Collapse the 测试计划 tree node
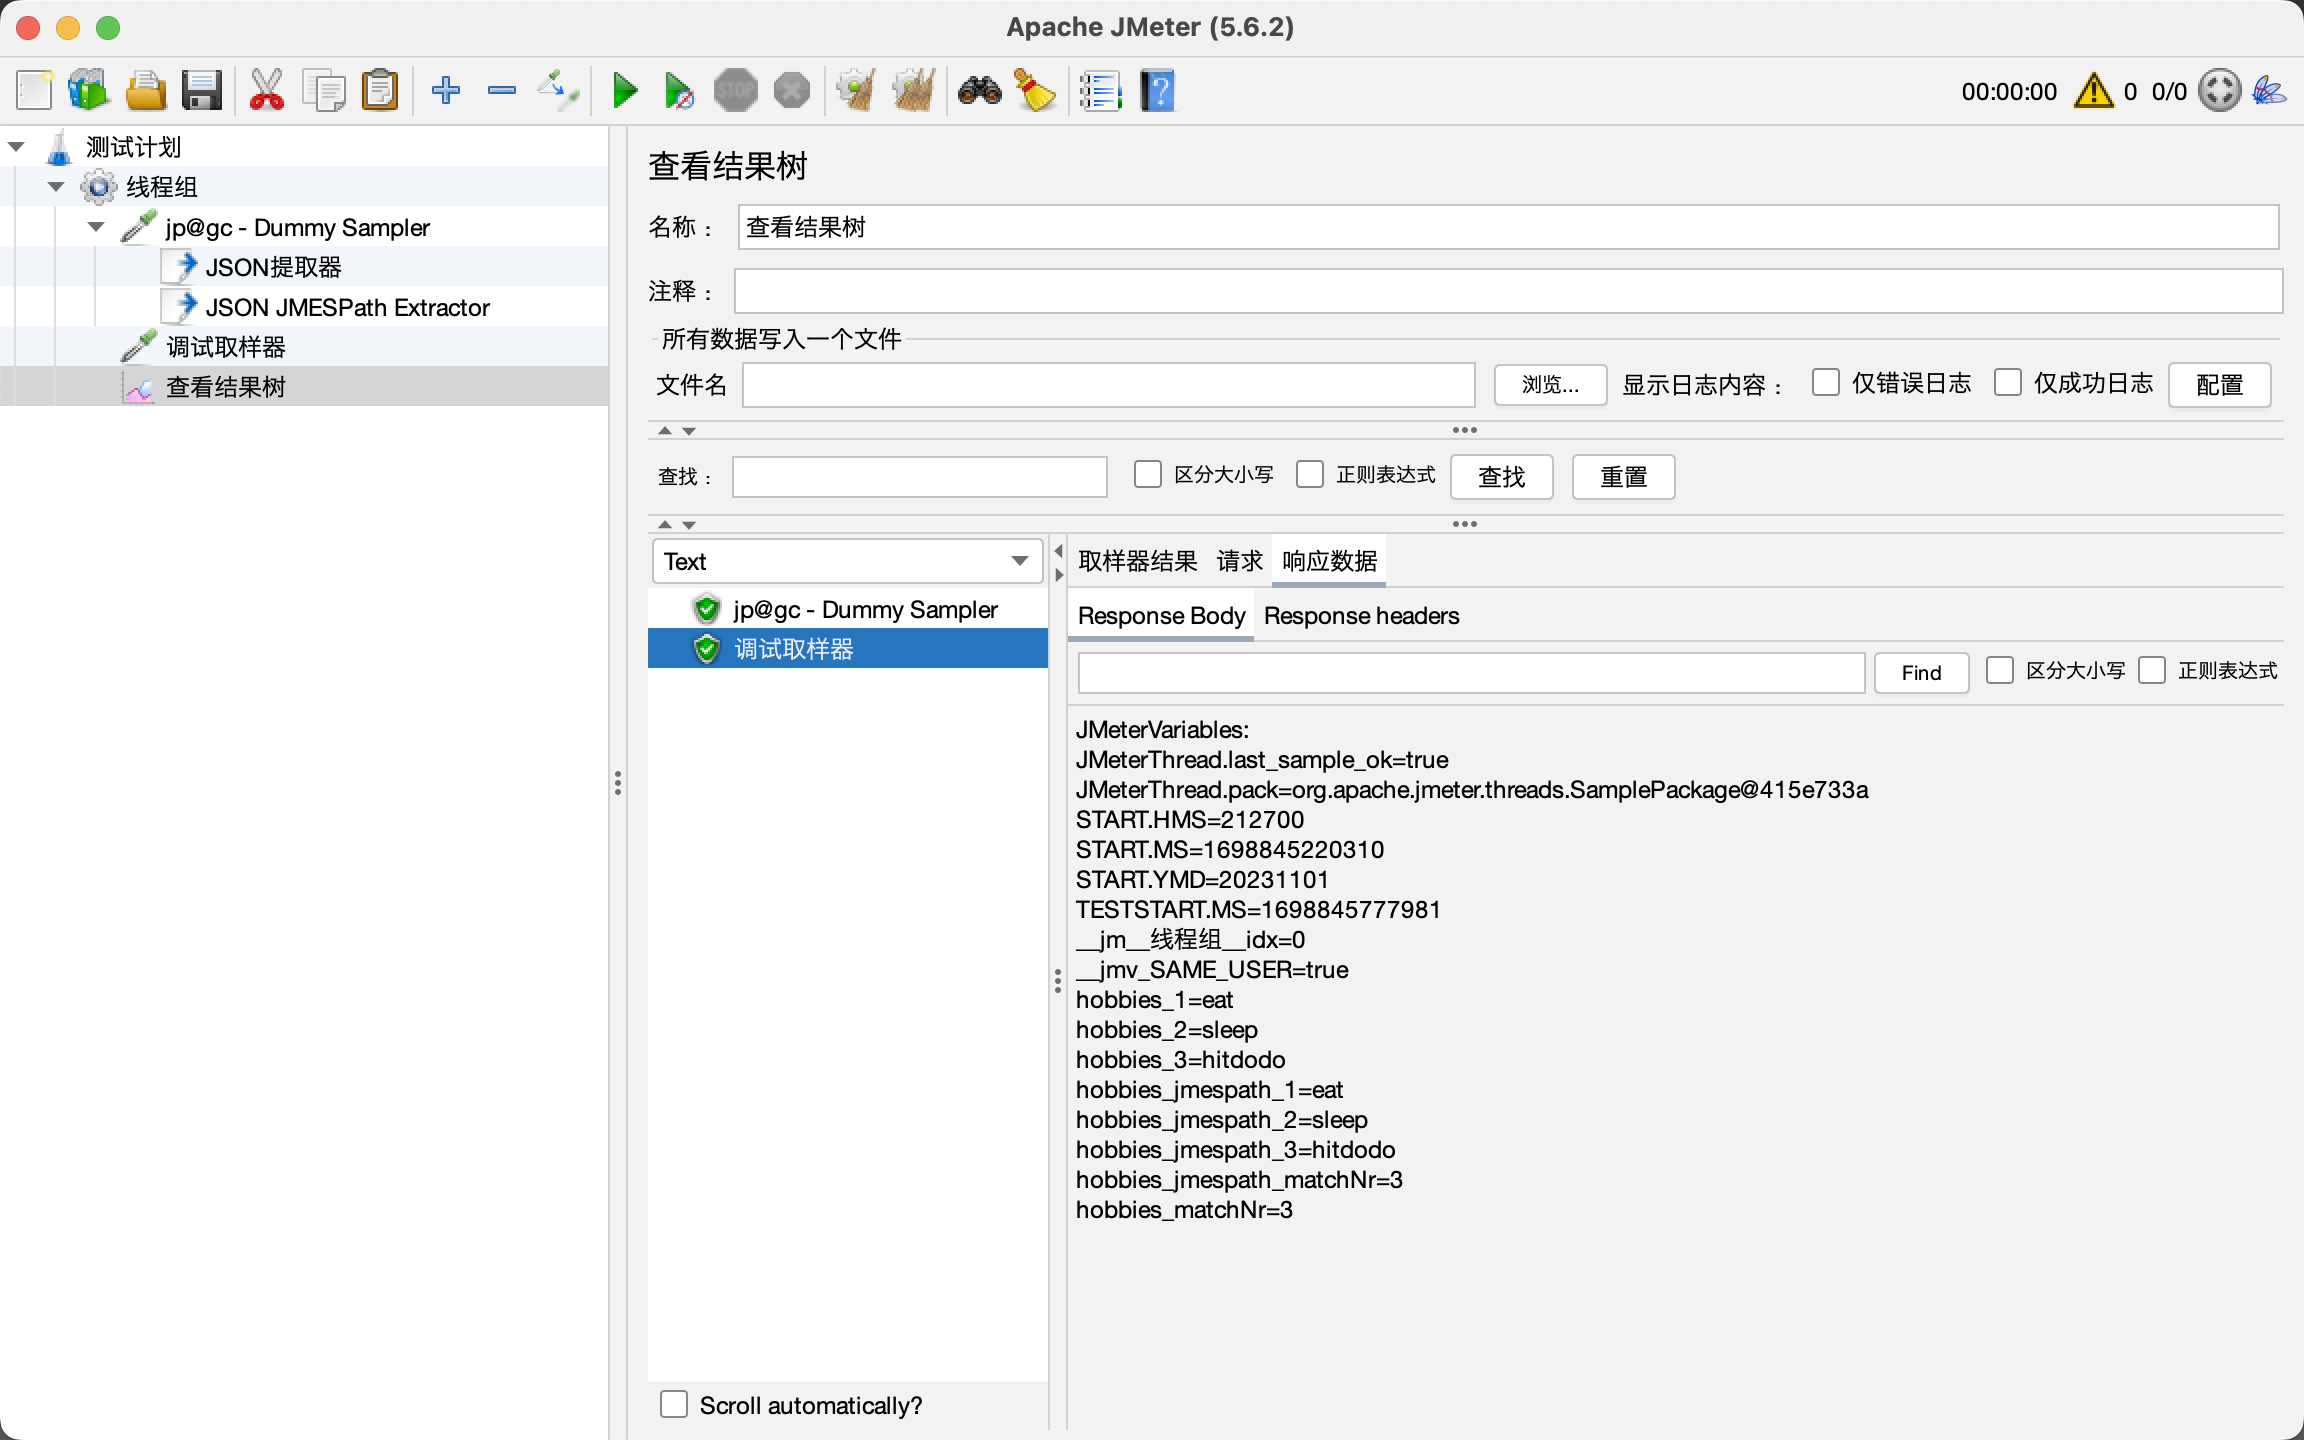The height and width of the screenshot is (1440, 2304). click(16, 147)
